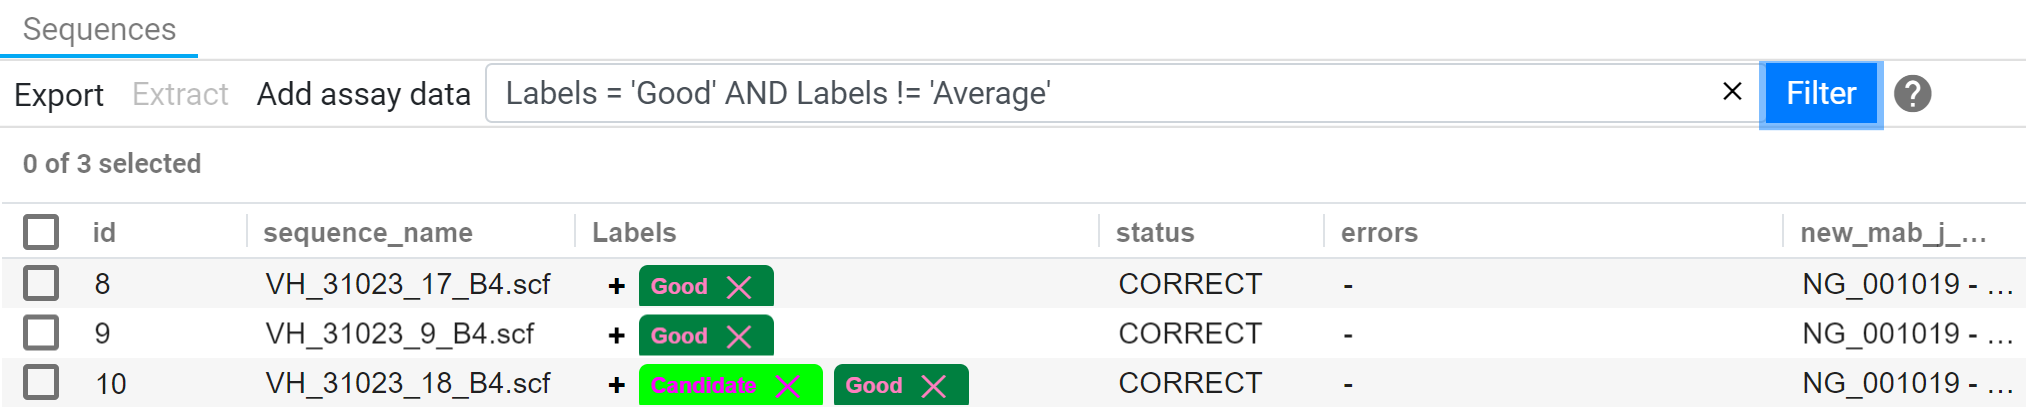
Task: Add a label to sequence id 9
Action: 616,336
